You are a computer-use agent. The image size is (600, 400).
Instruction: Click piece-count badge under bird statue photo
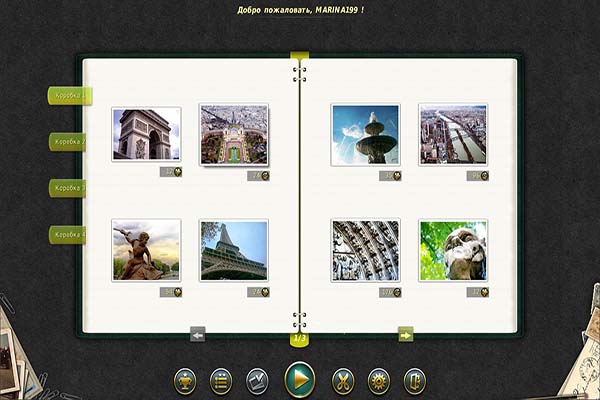click(x=171, y=292)
